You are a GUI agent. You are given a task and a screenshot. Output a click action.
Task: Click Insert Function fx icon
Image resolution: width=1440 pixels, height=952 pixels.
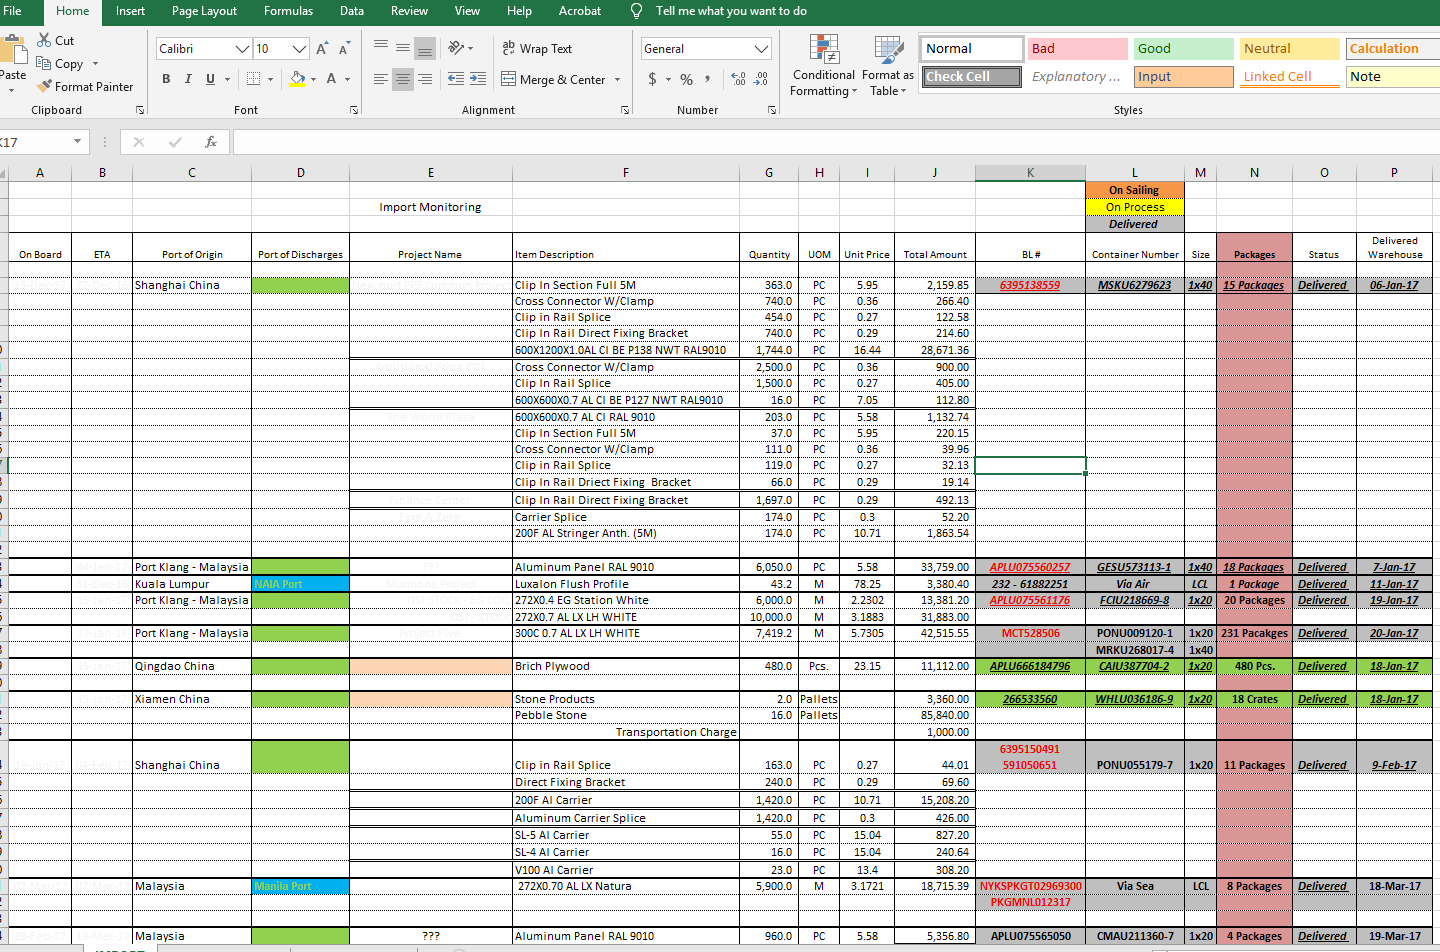[x=211, y=142]
